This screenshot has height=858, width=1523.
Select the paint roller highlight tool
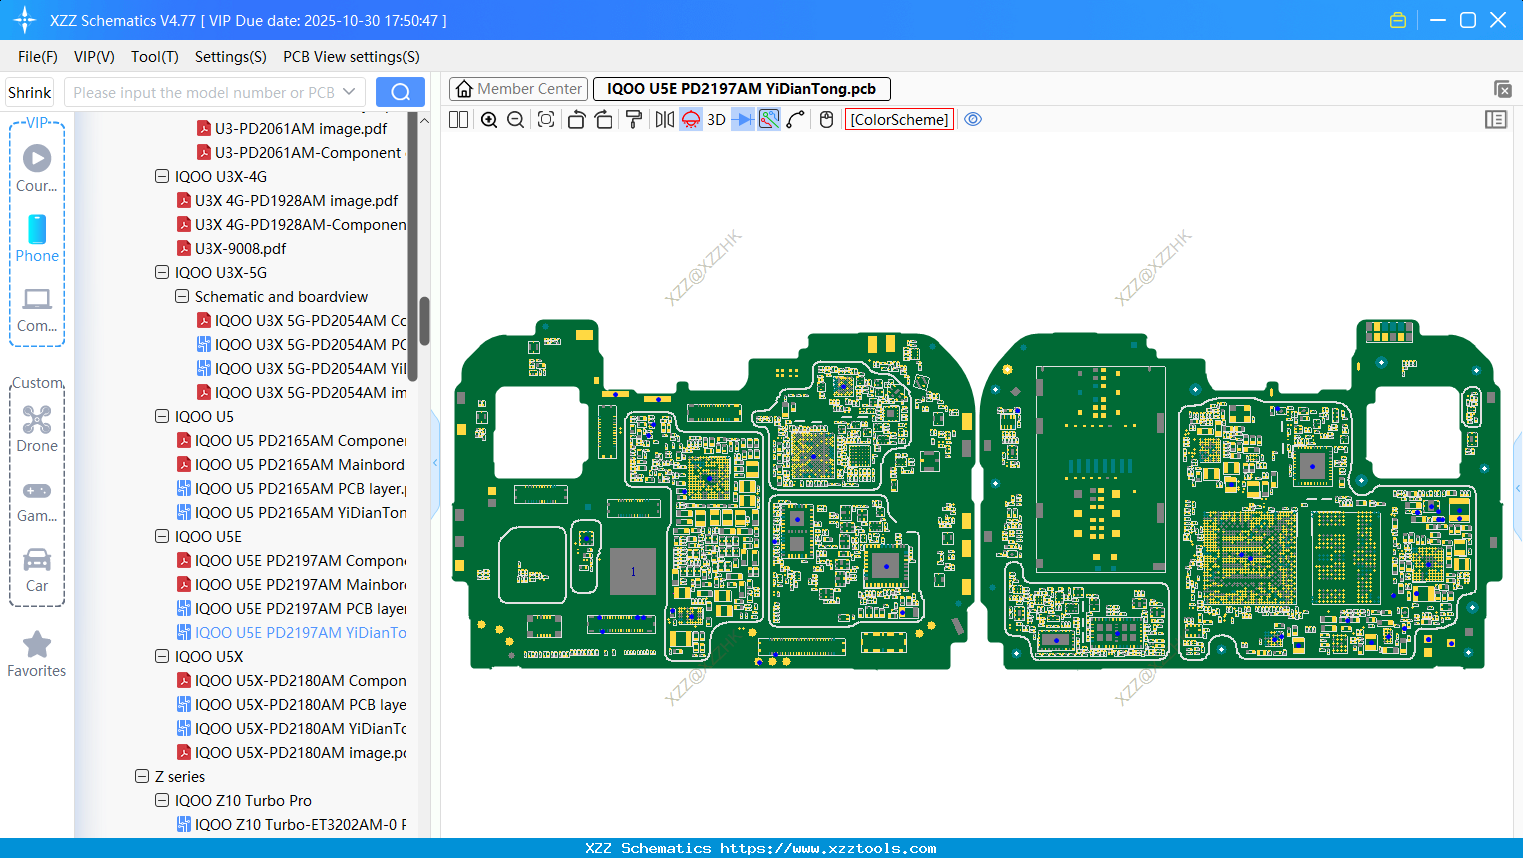point(633,119)
